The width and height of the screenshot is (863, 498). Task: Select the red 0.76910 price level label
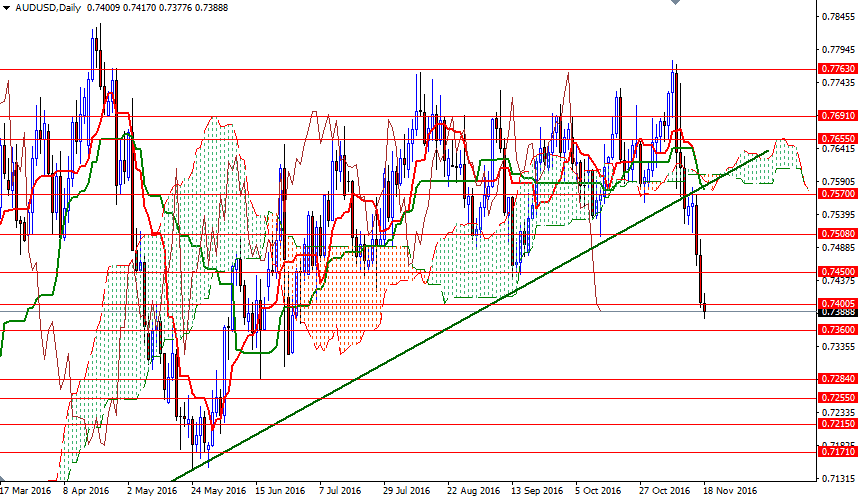839,116
